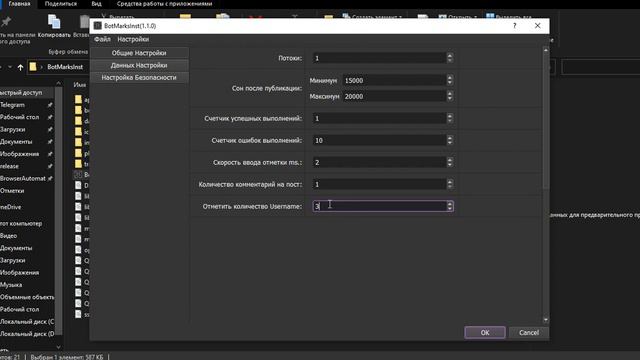Adjust the Количество комментарий на пост spinner
The width and height of the screenshot is (640, 360).
click(449, 184)
